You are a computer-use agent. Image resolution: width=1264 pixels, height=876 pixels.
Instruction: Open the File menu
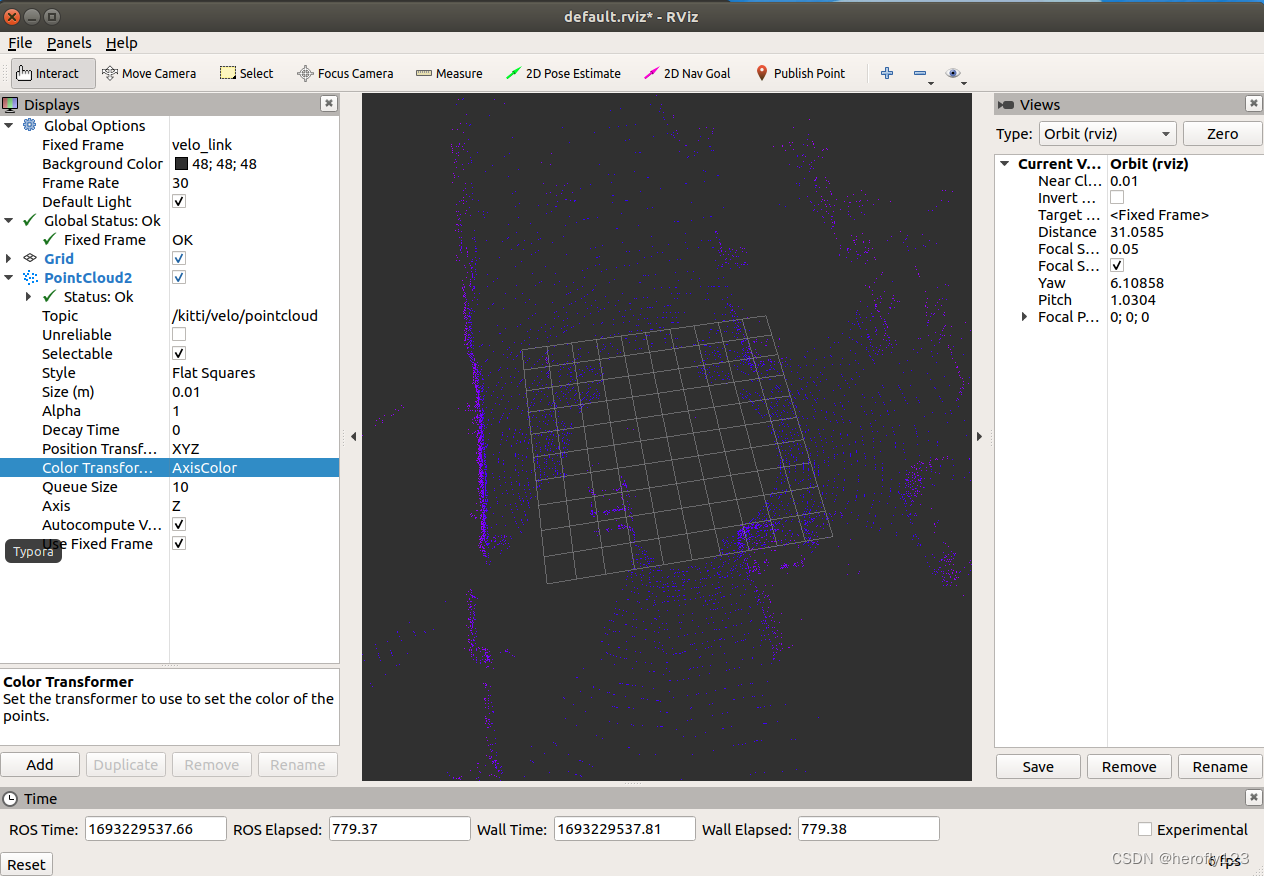click(x=19, y=43)
